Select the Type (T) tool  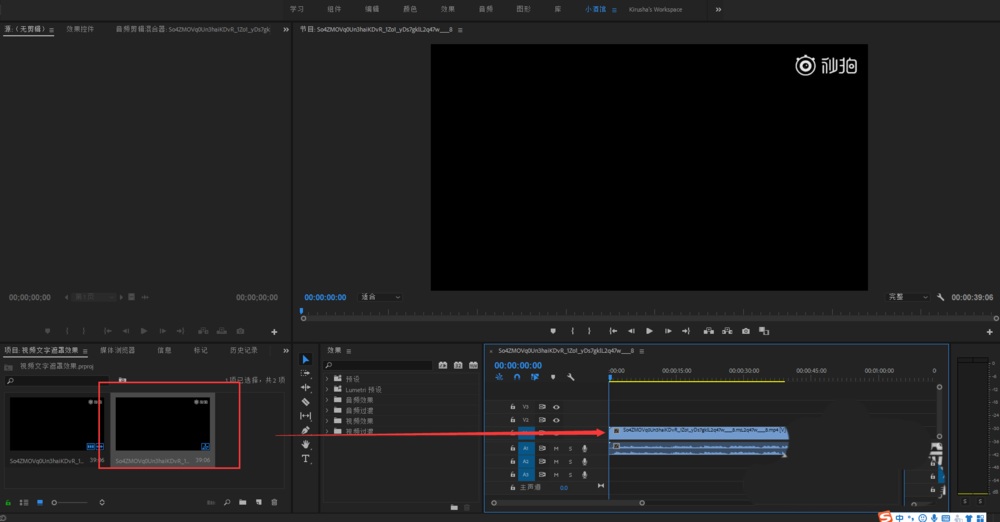point(306,459)
